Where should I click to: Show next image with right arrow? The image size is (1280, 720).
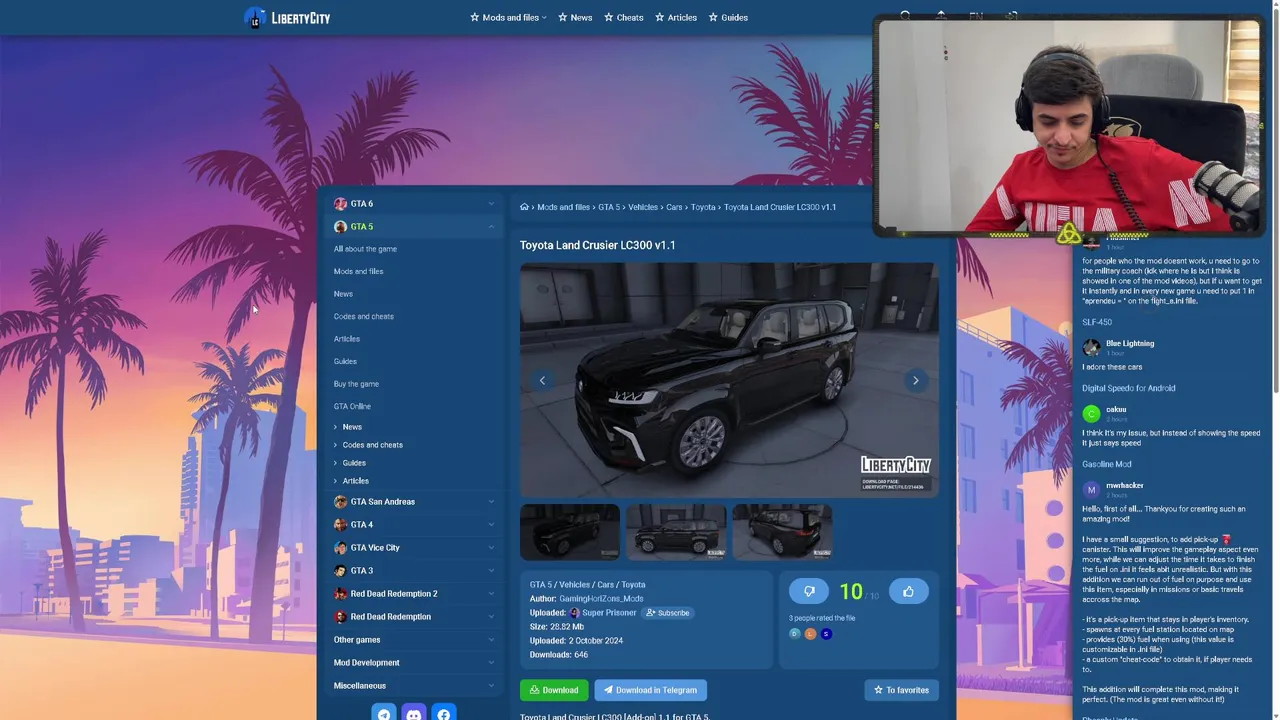click(x=915, y=380)
